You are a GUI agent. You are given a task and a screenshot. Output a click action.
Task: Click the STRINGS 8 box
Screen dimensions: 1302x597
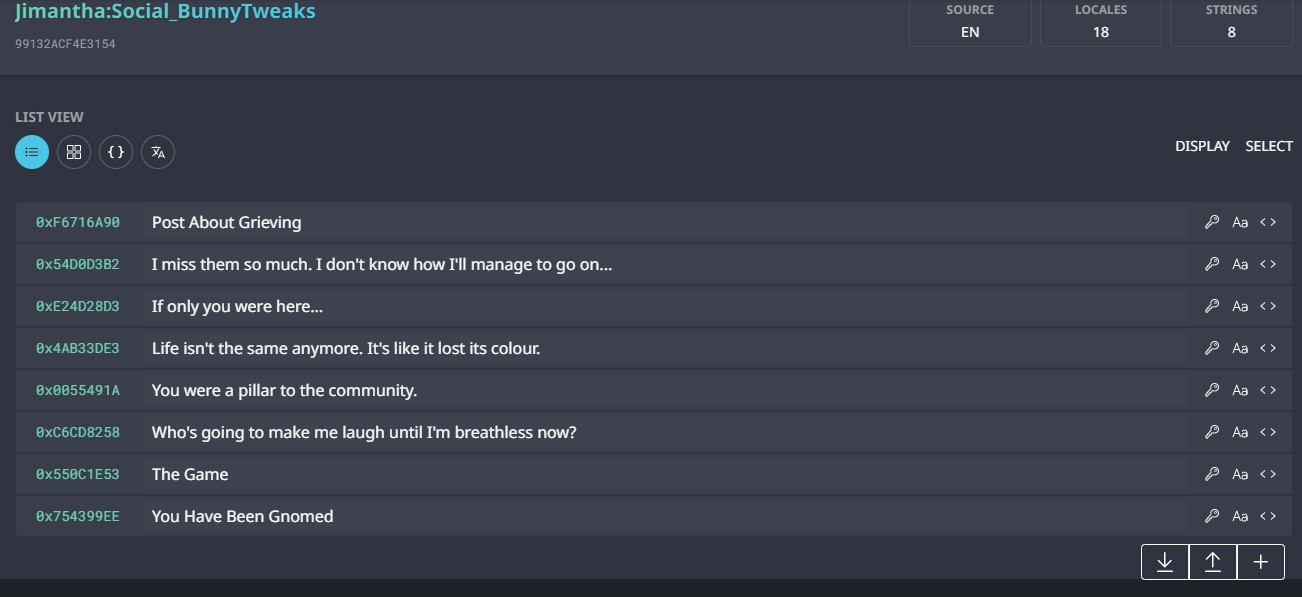(x=1231, y=22)
